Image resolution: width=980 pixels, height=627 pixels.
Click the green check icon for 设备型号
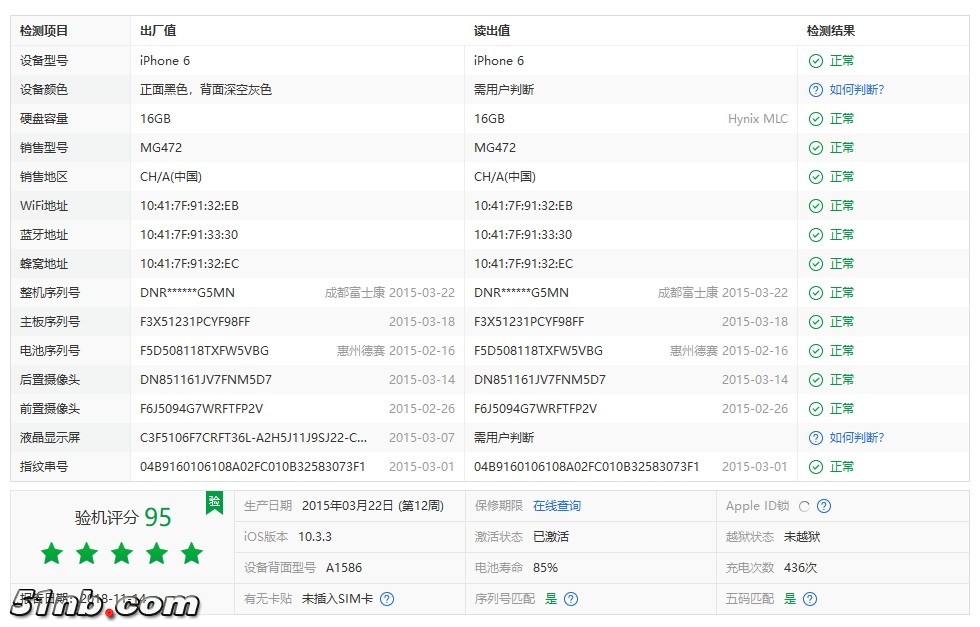click(816, 61)
